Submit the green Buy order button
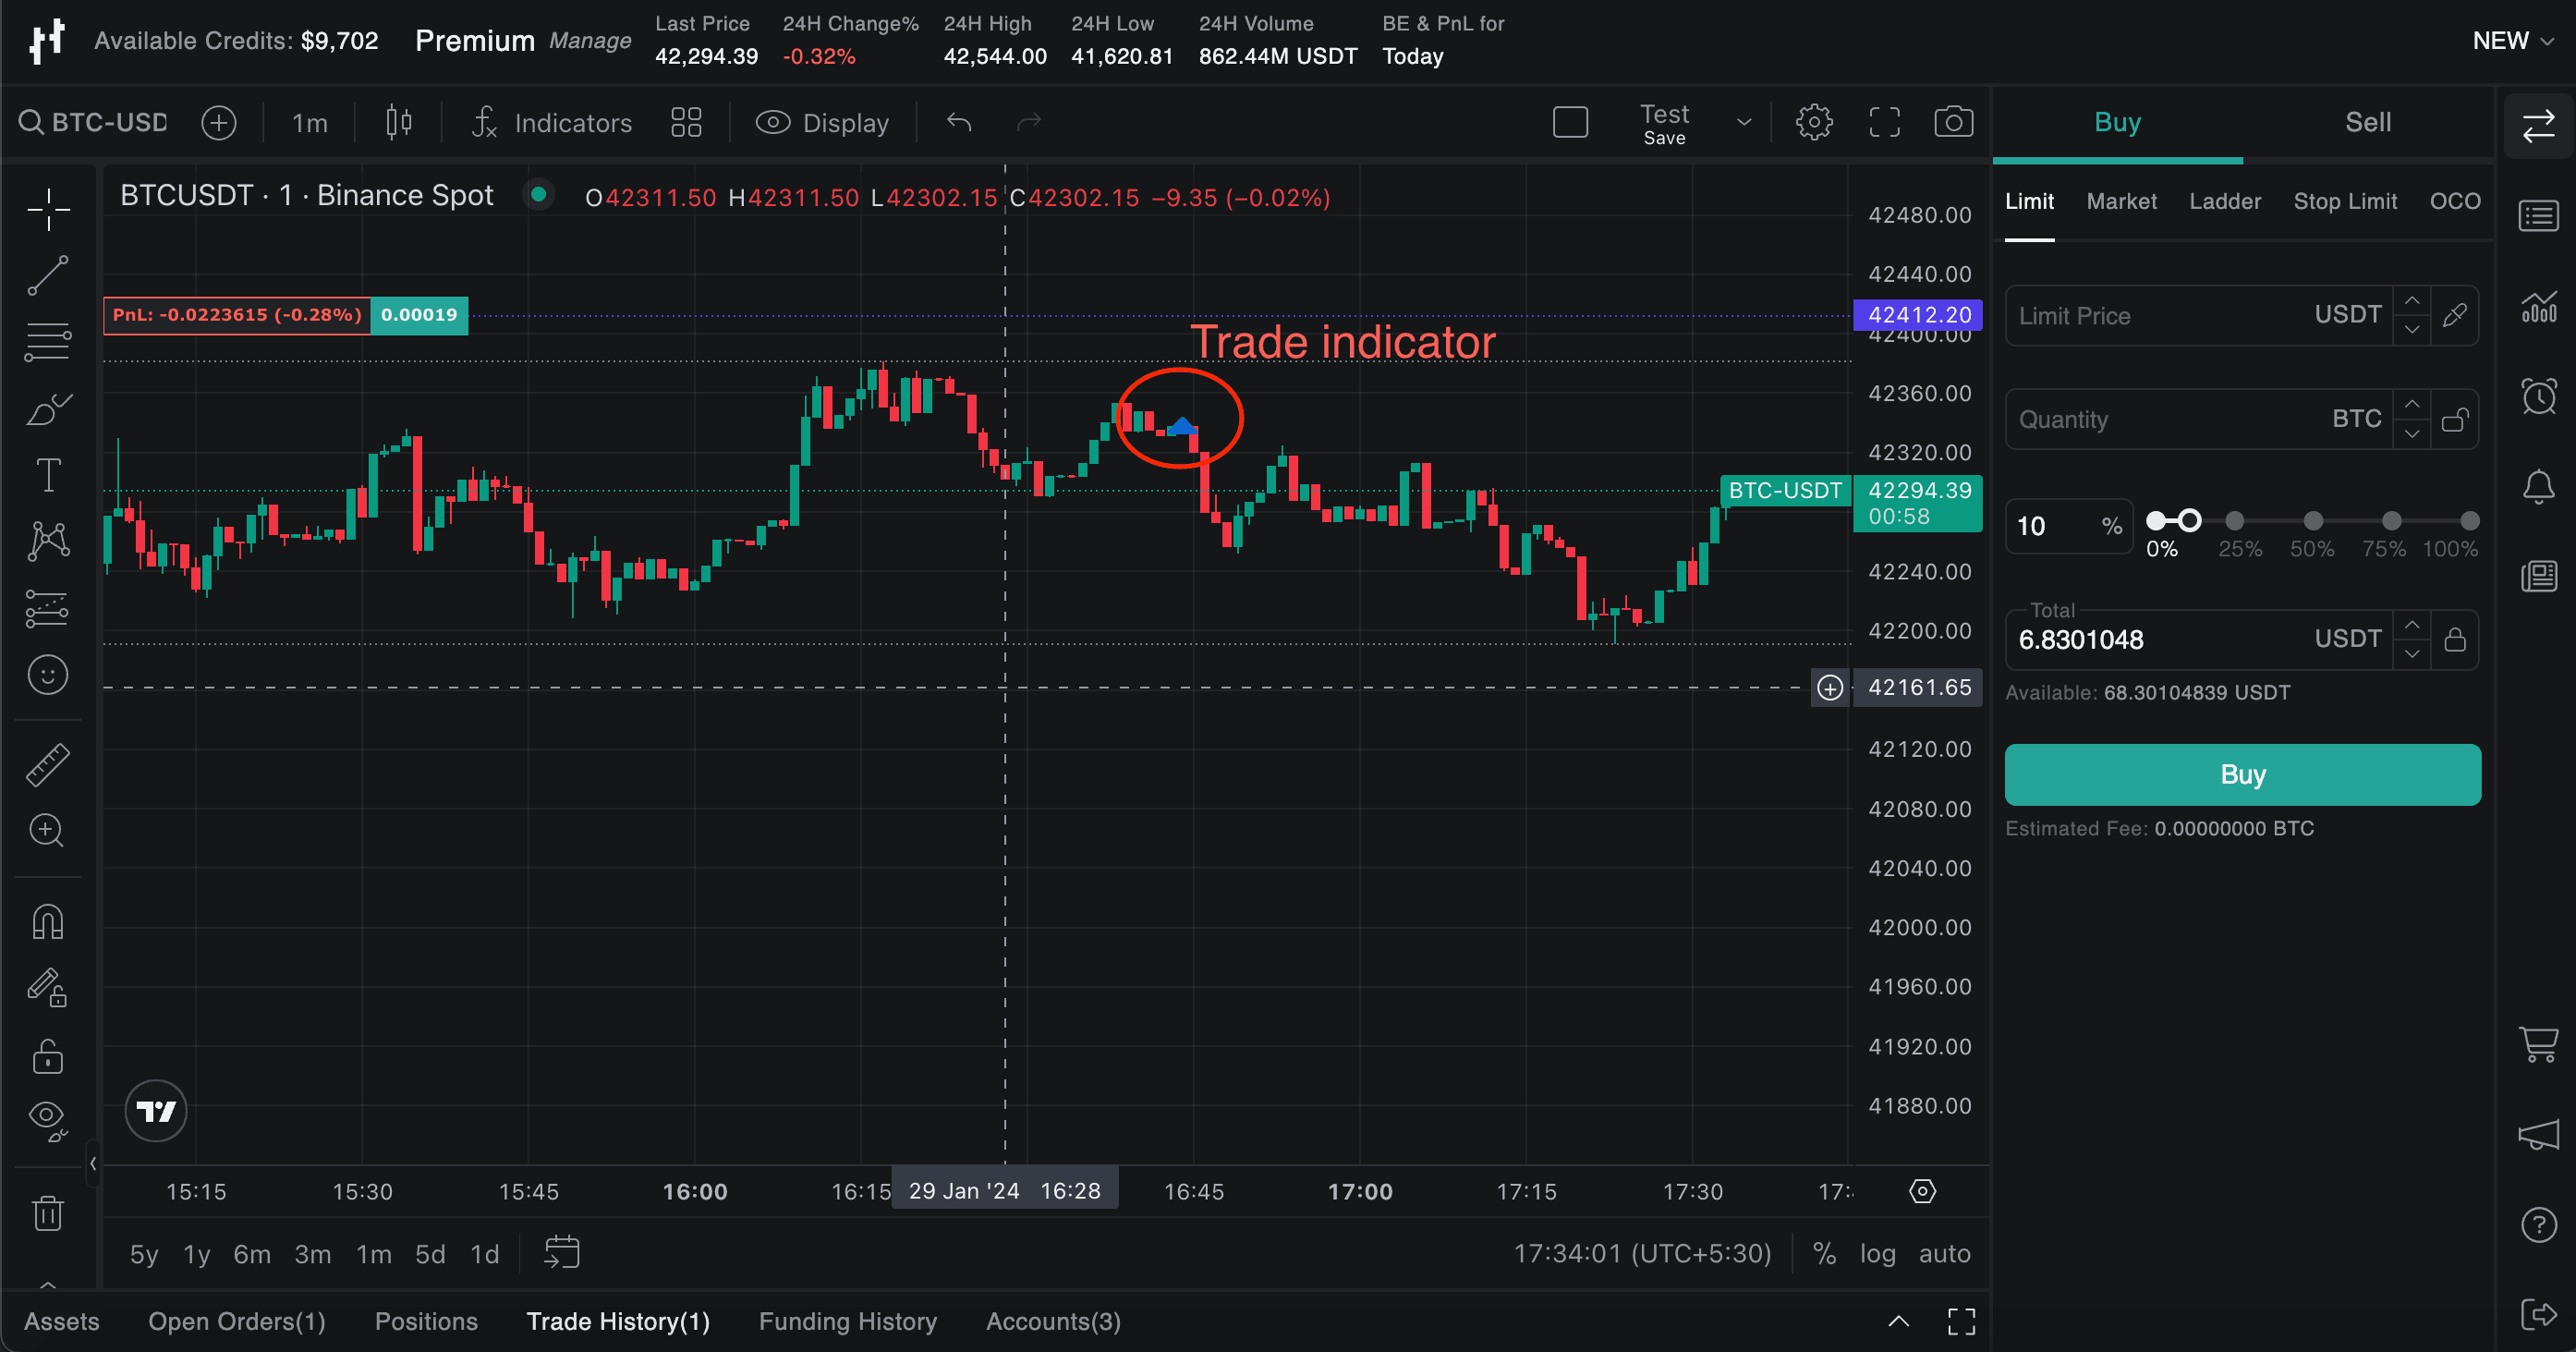 tap(2242, 775)
